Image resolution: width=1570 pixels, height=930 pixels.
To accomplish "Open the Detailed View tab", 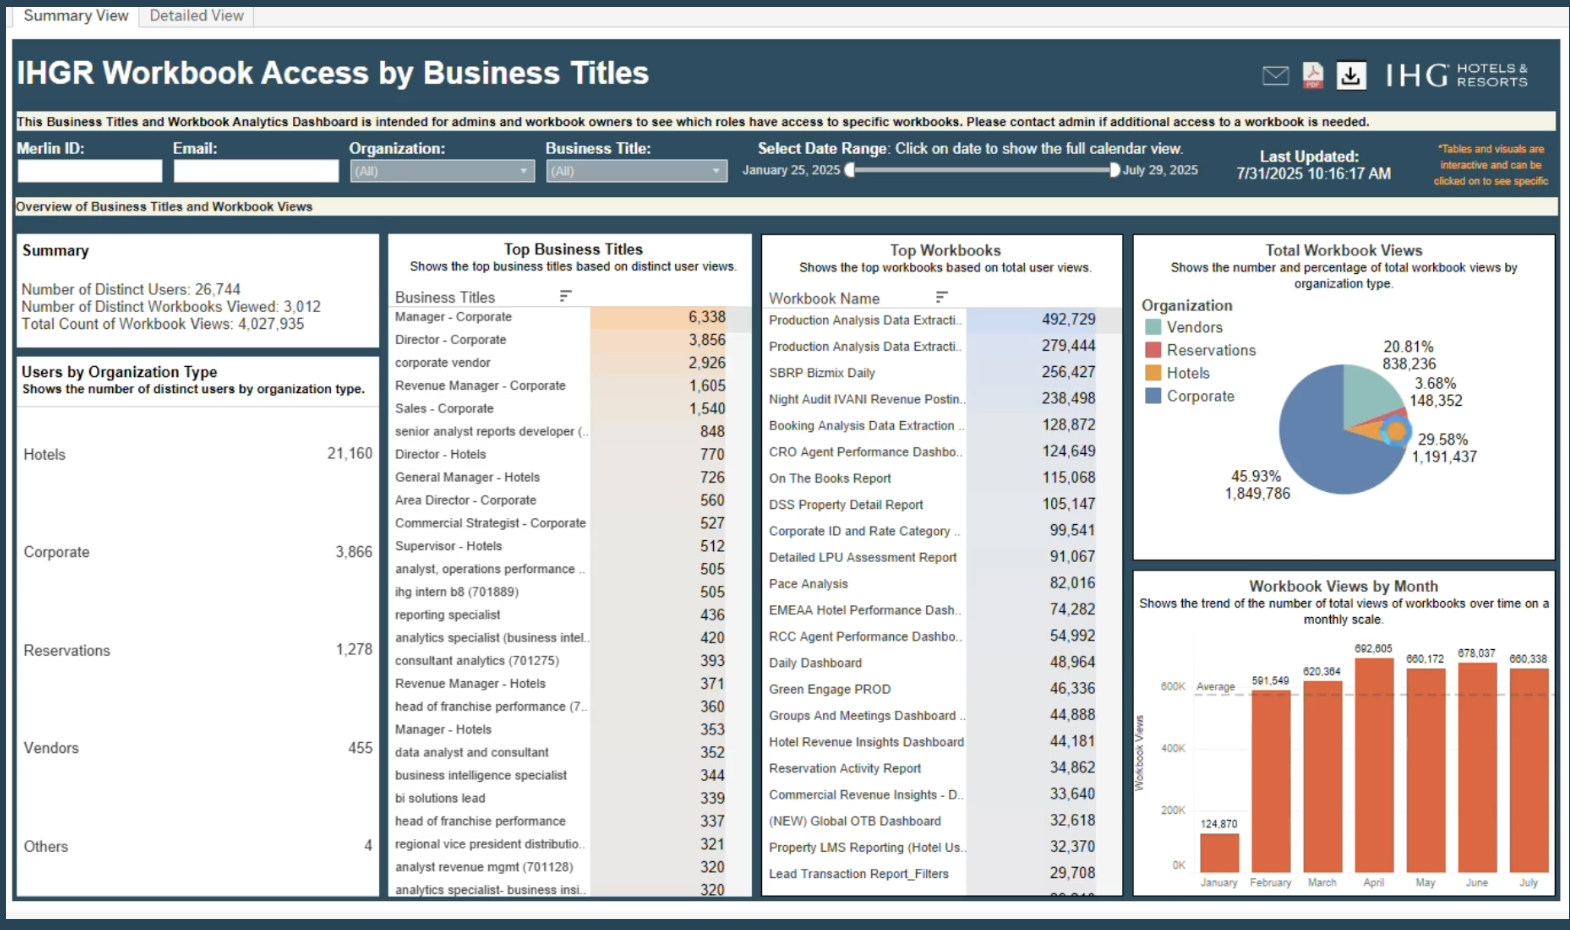I will tap(197, 16).
